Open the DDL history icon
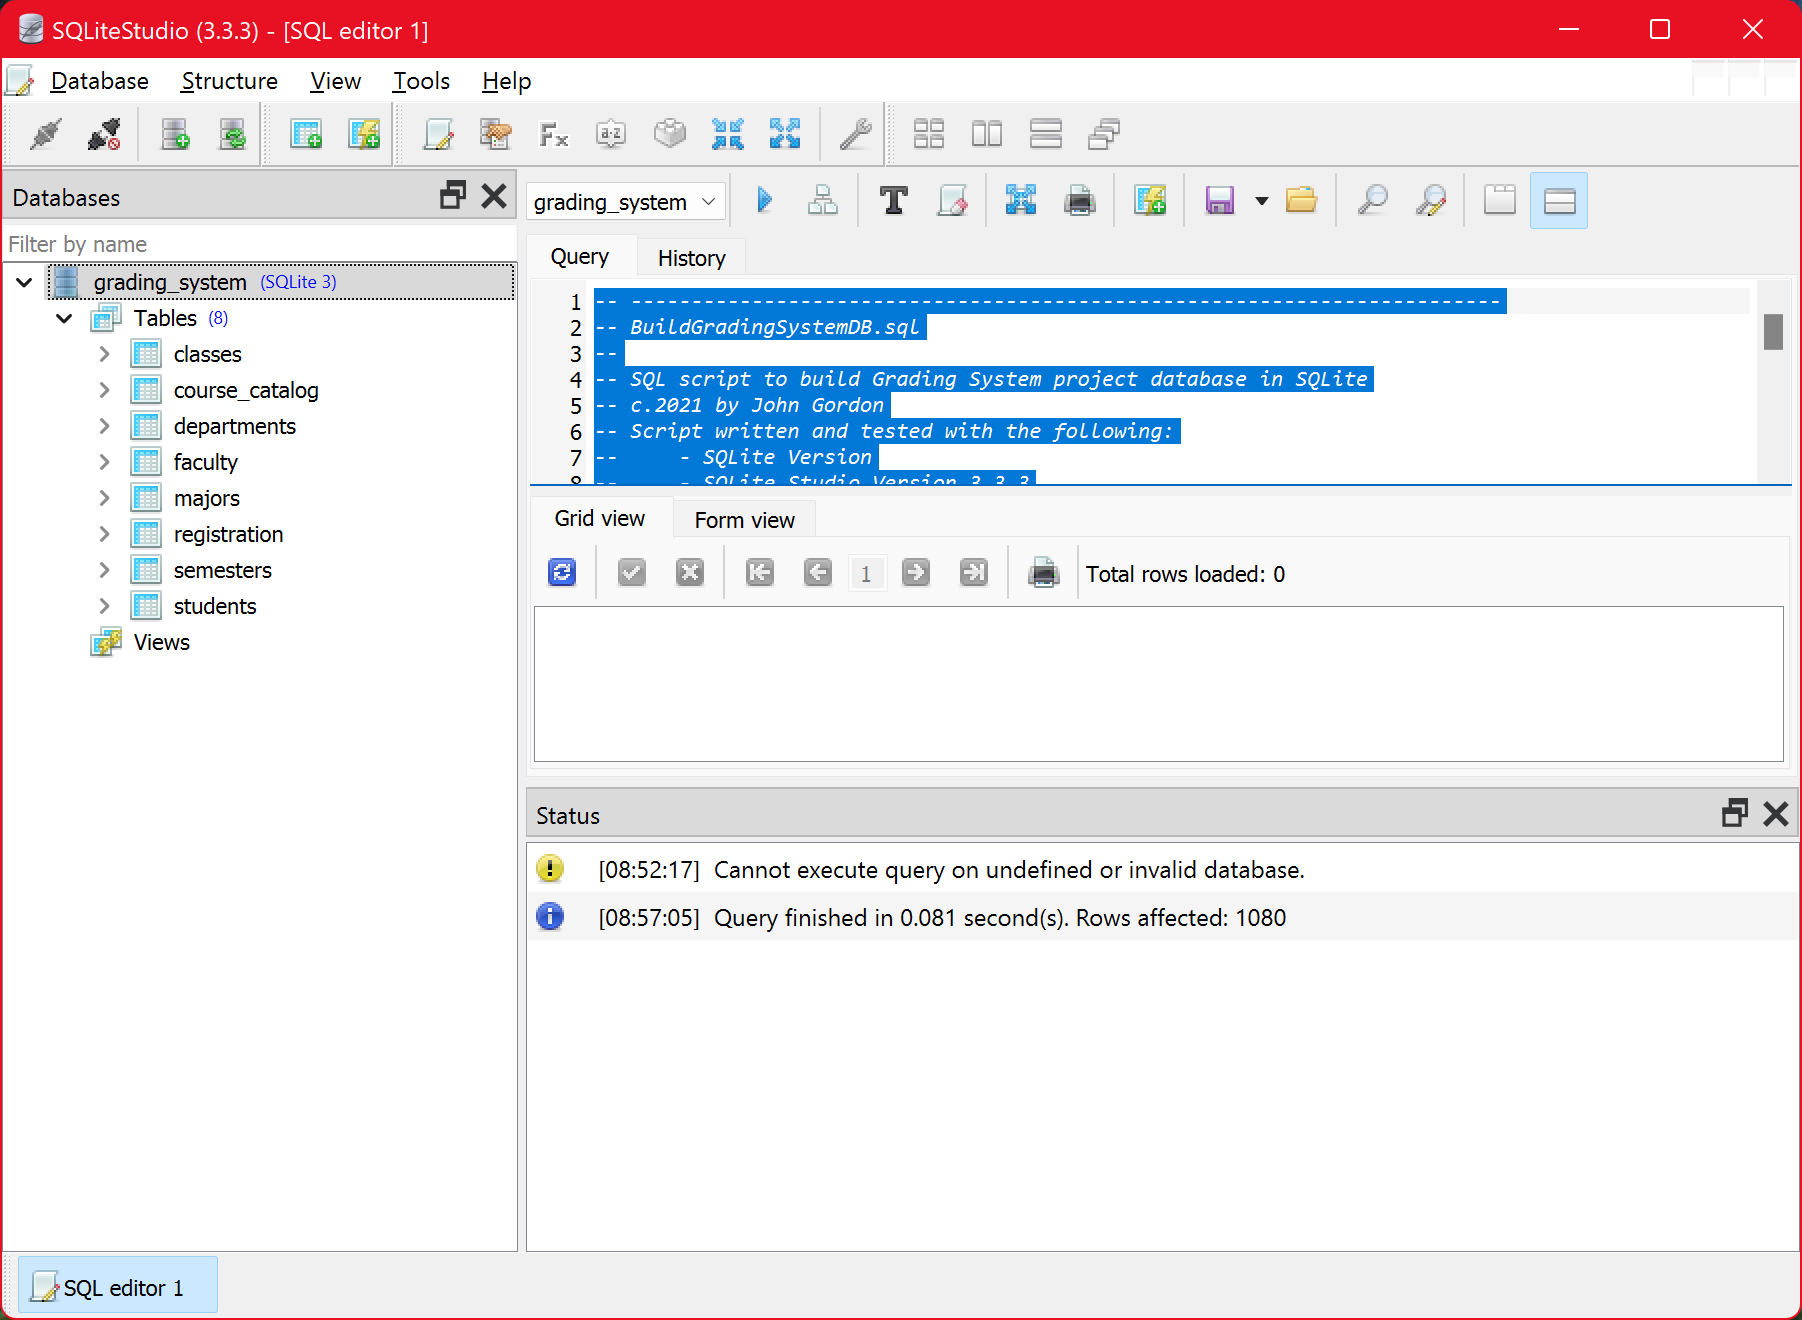This screenshot has height=1320, width=1802. point(495,134)
